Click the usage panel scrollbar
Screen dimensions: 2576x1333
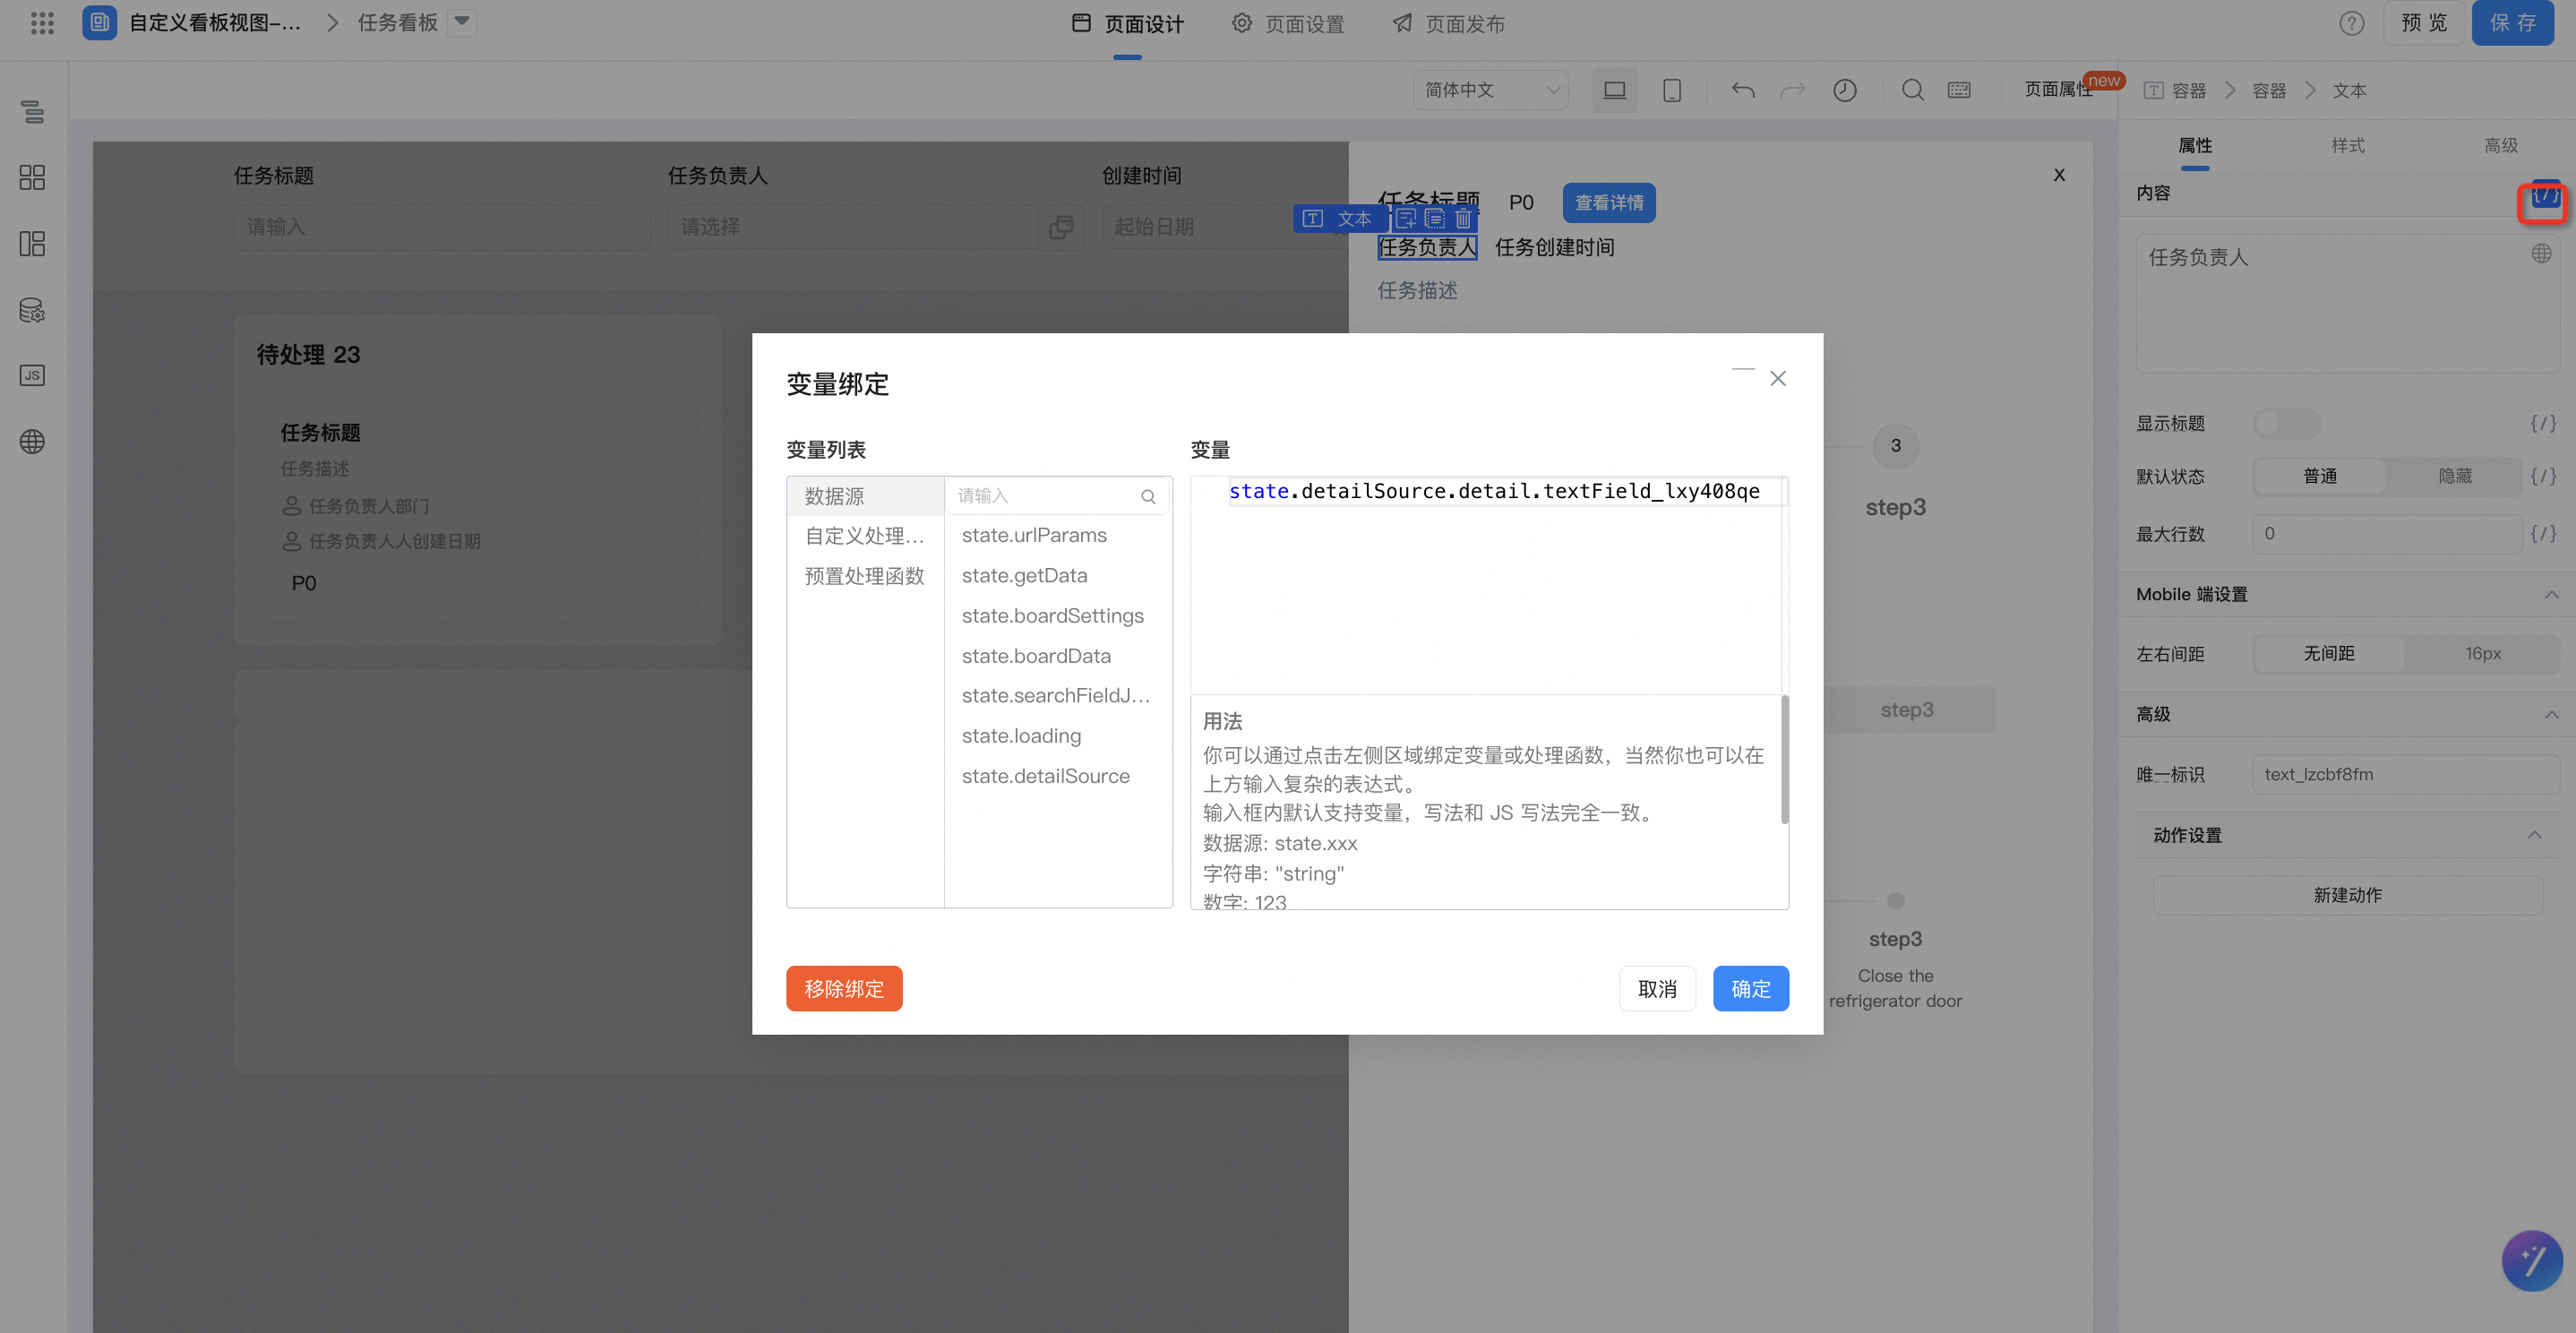tap(1785, 760)
